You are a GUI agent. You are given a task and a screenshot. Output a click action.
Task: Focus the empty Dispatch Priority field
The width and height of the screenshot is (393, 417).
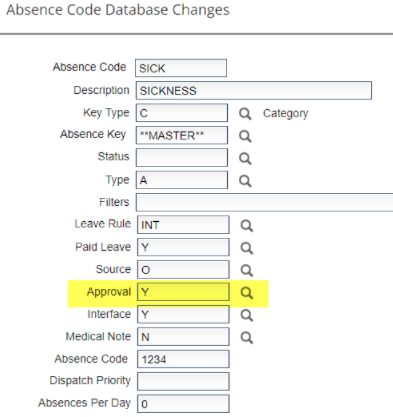(x=183, y=382)
